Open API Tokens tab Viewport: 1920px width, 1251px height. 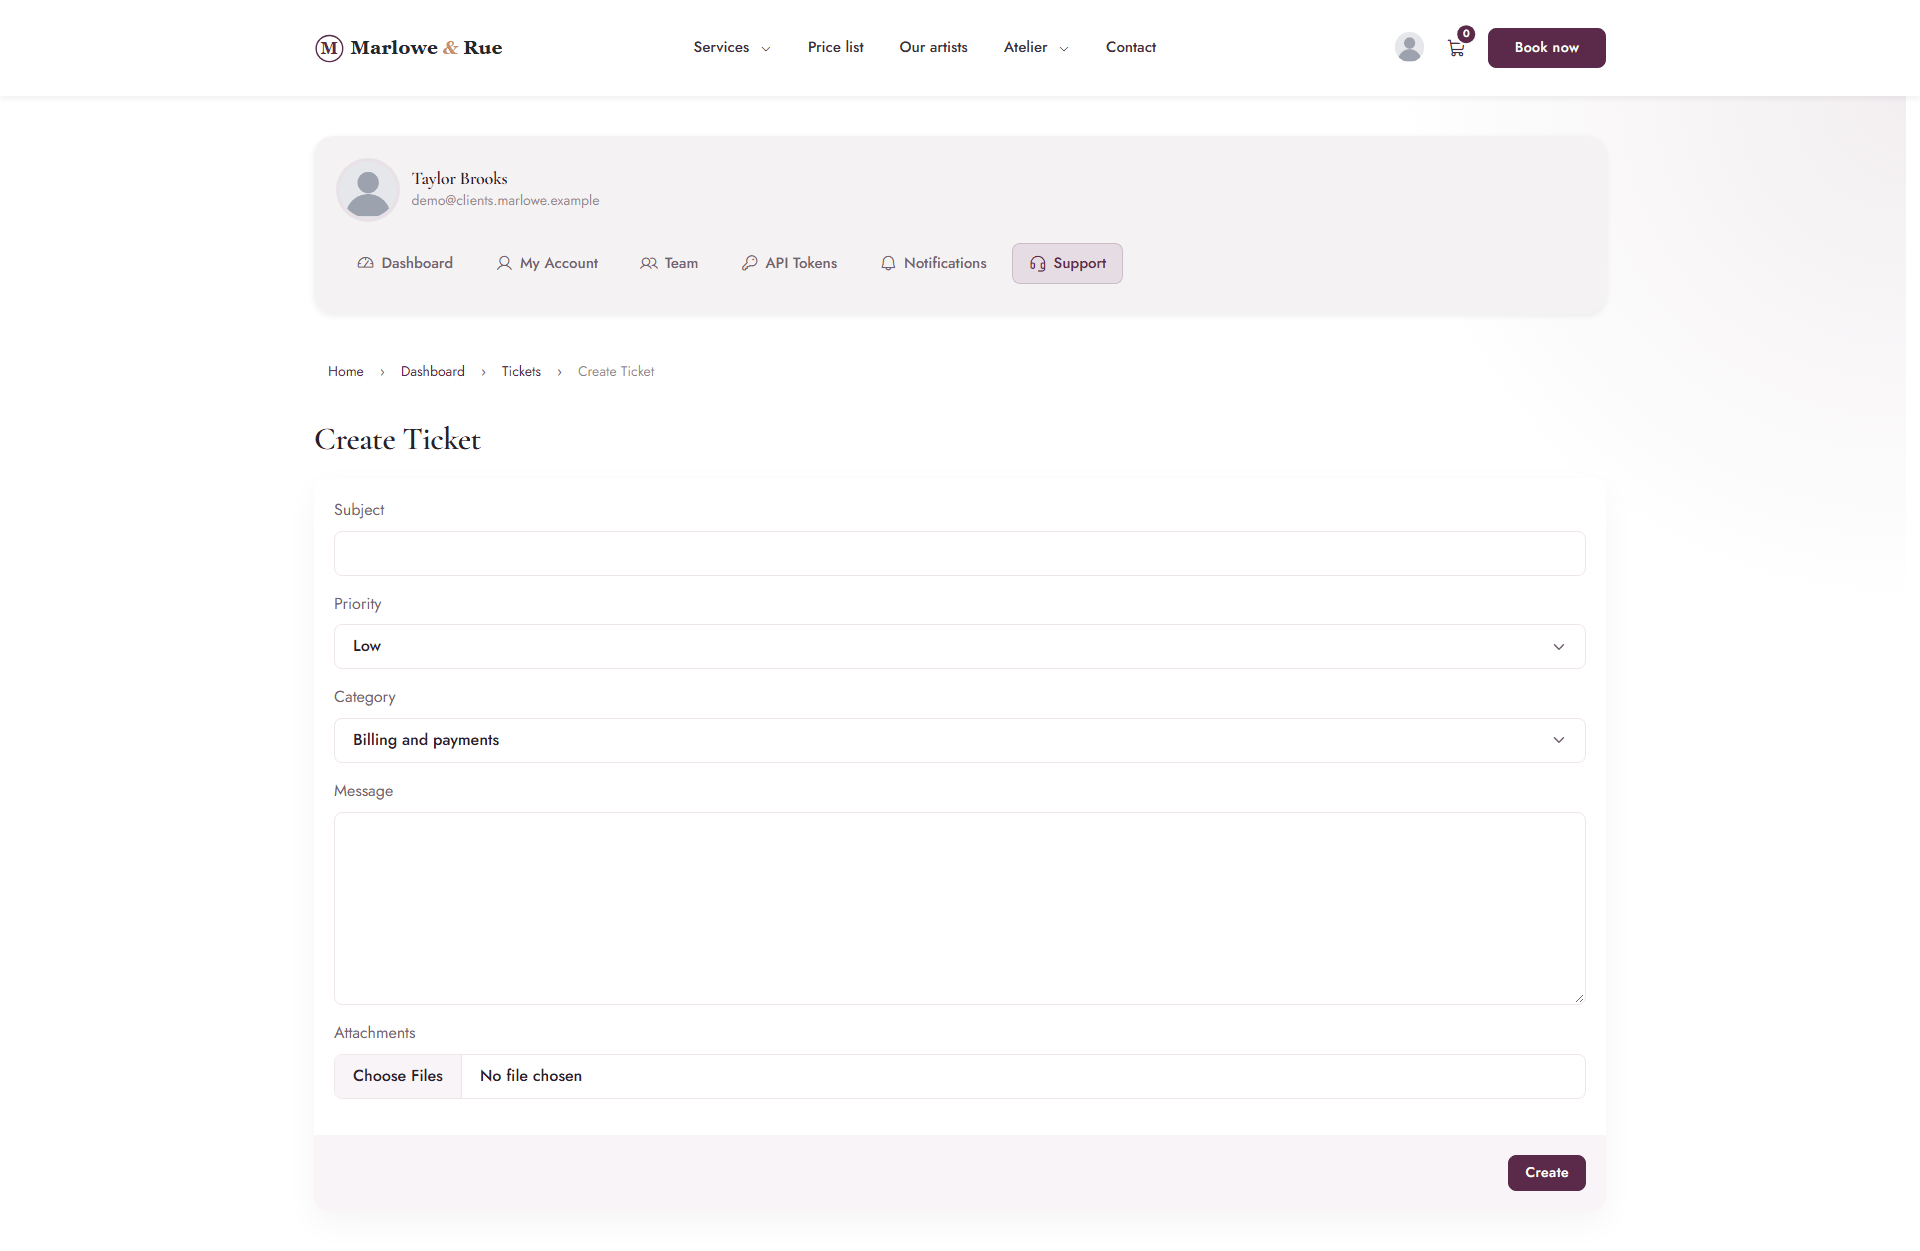tap(789, 263)
